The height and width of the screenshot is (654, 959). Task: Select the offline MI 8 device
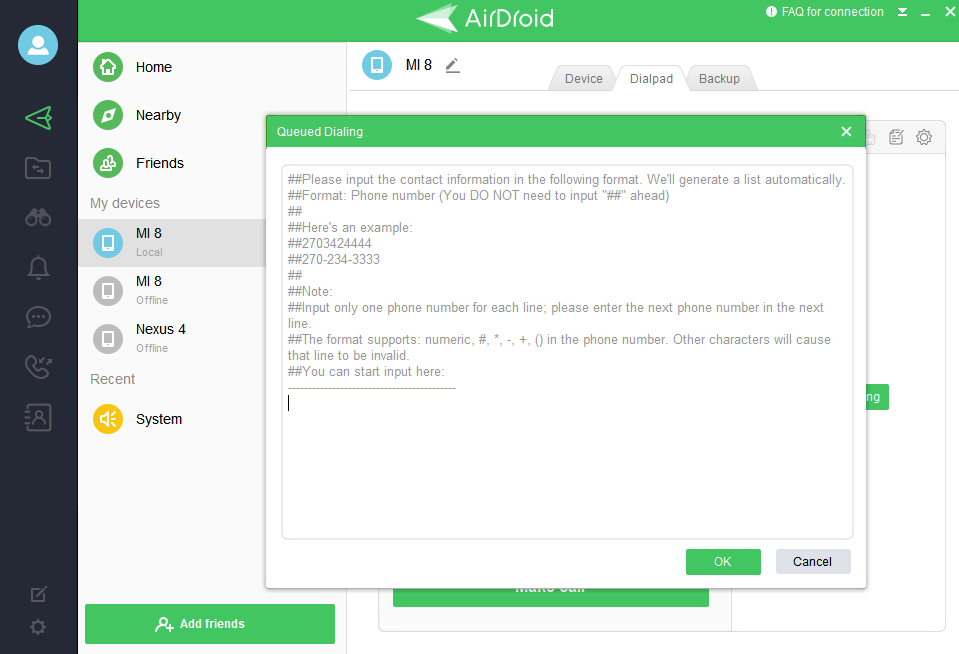(x=172, y=291)
